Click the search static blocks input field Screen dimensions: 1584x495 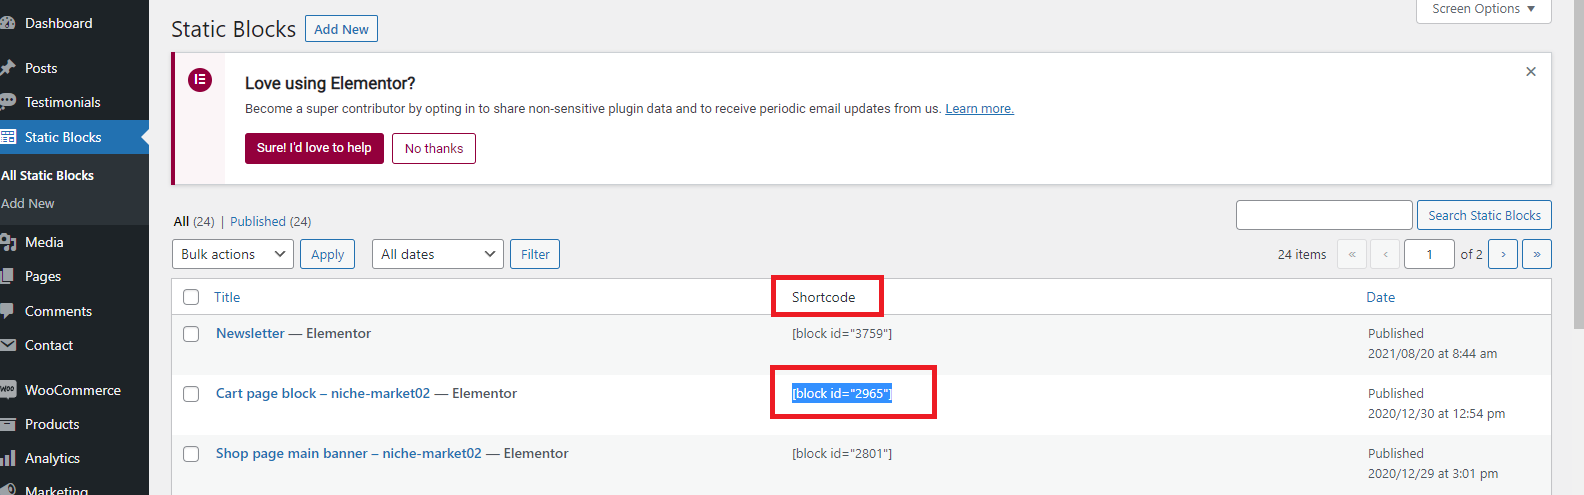[1324, 215]
